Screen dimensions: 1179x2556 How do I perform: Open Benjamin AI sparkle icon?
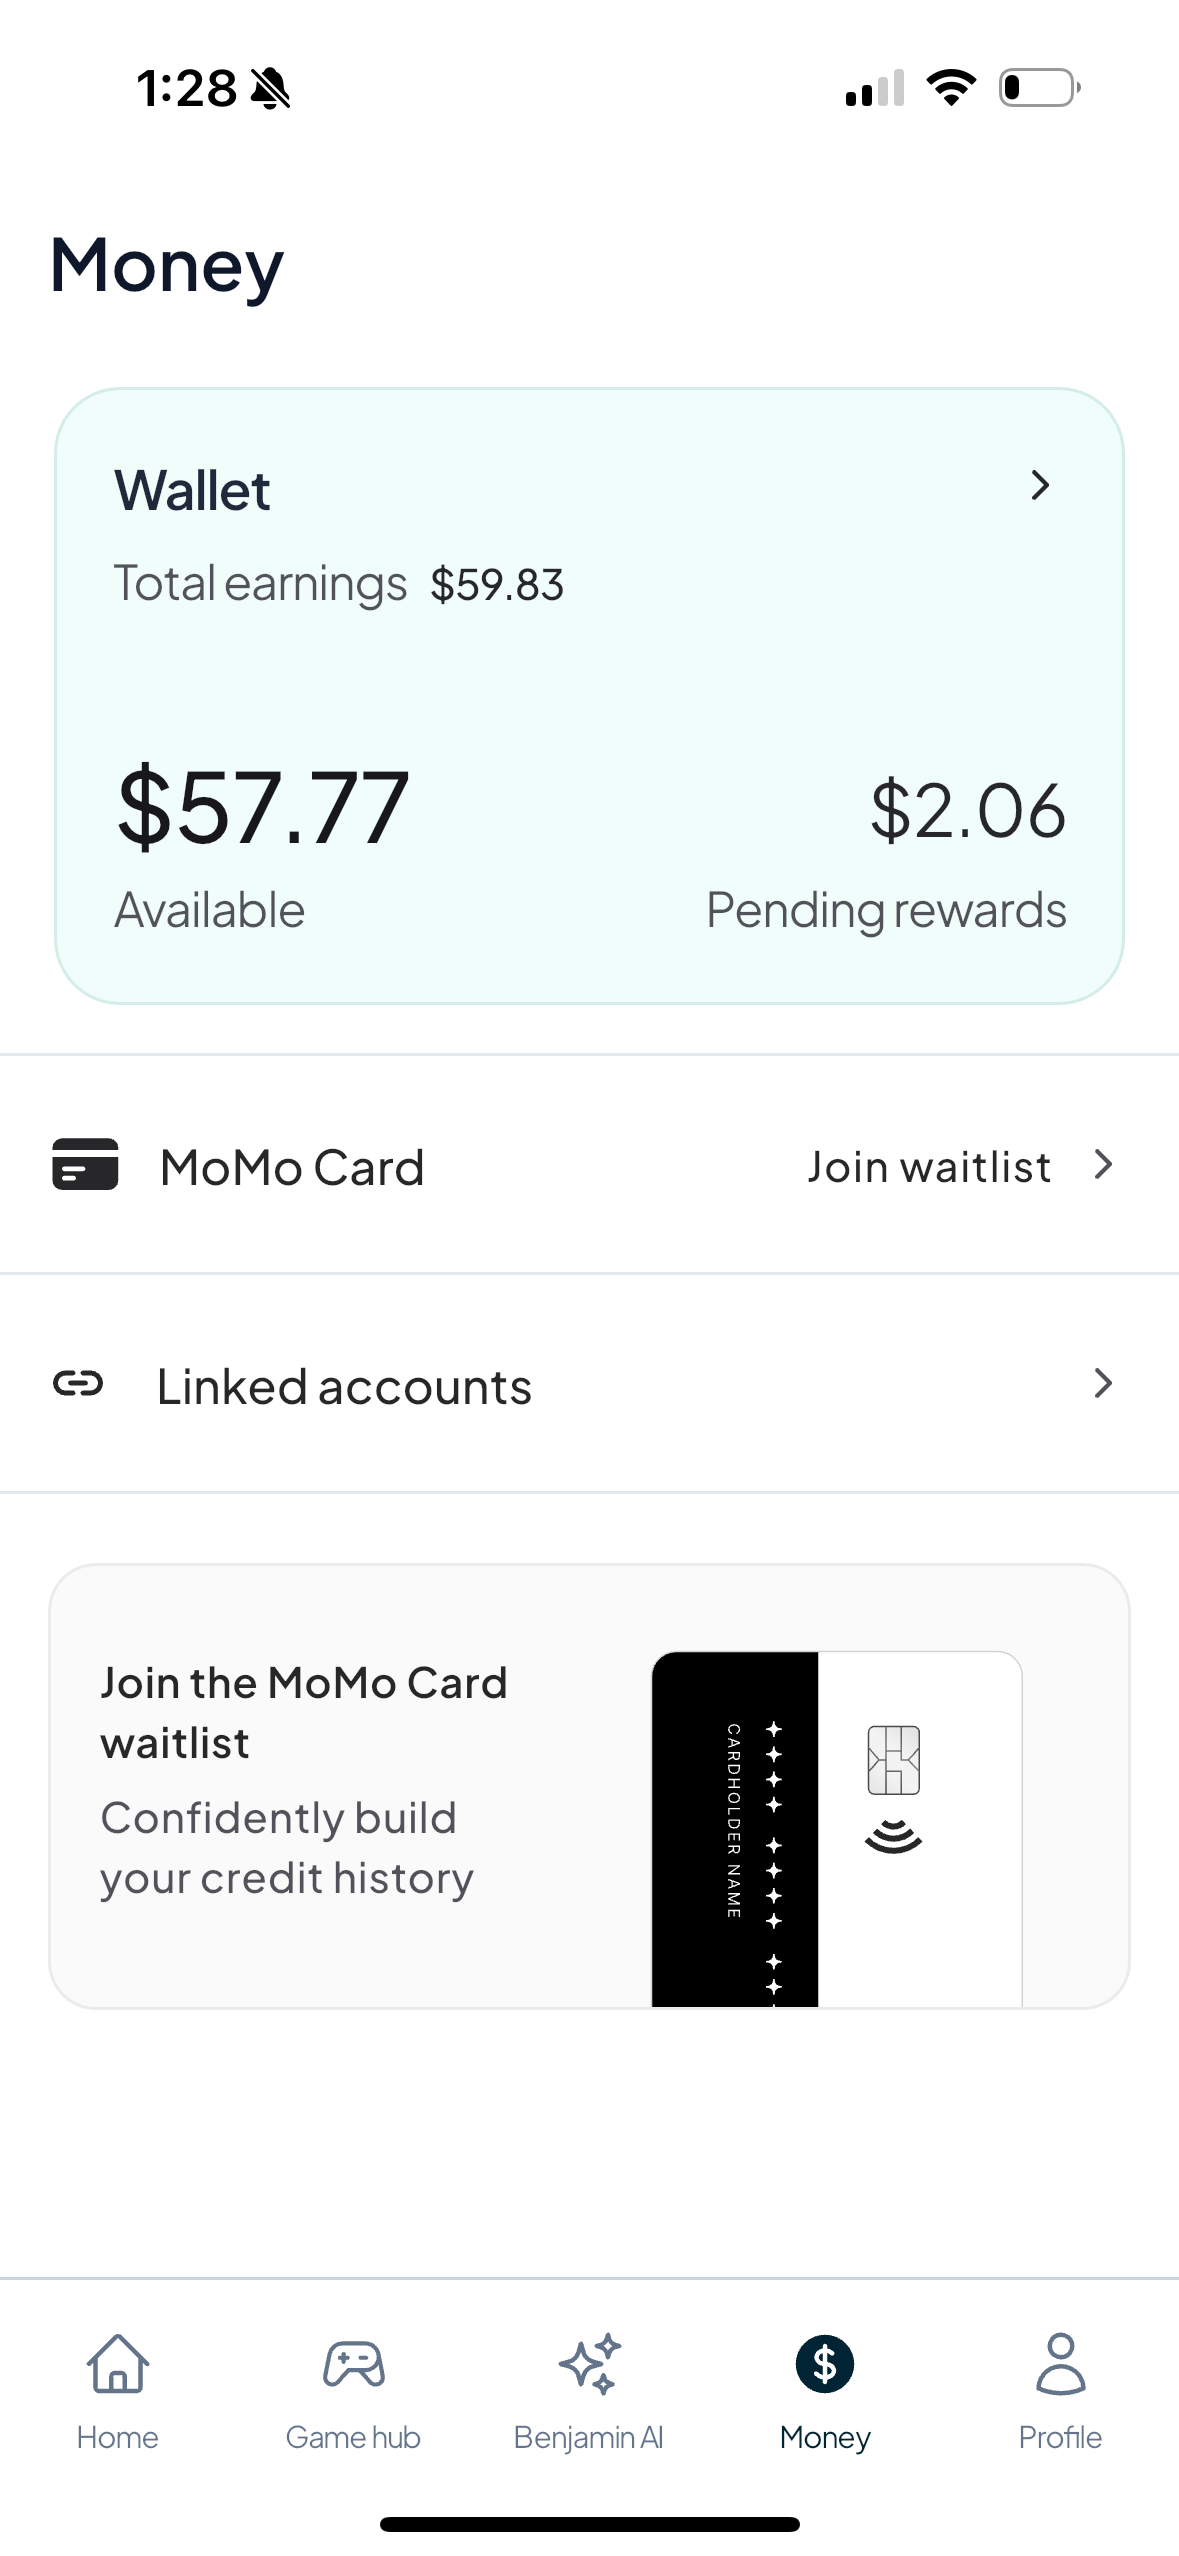(589, 2364)
